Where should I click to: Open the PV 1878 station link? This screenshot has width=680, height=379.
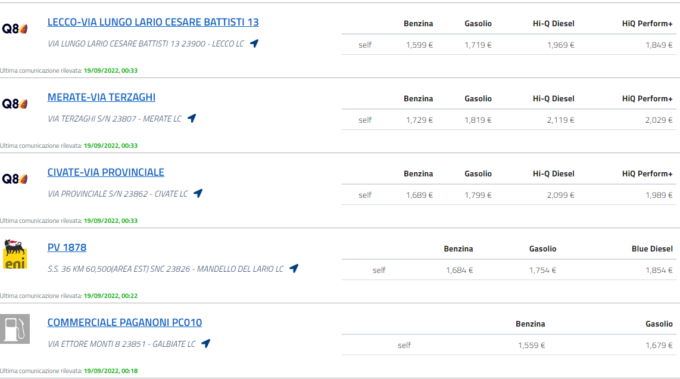click(67, 248)
